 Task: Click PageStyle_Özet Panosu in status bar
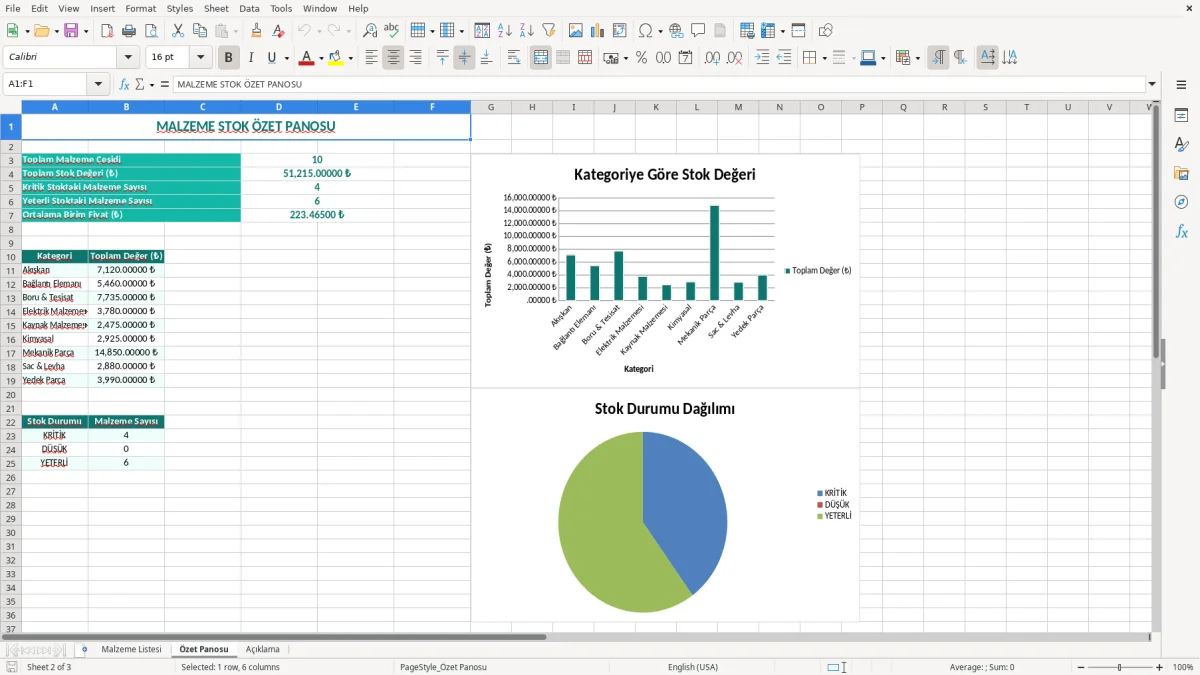click(443, 667)
